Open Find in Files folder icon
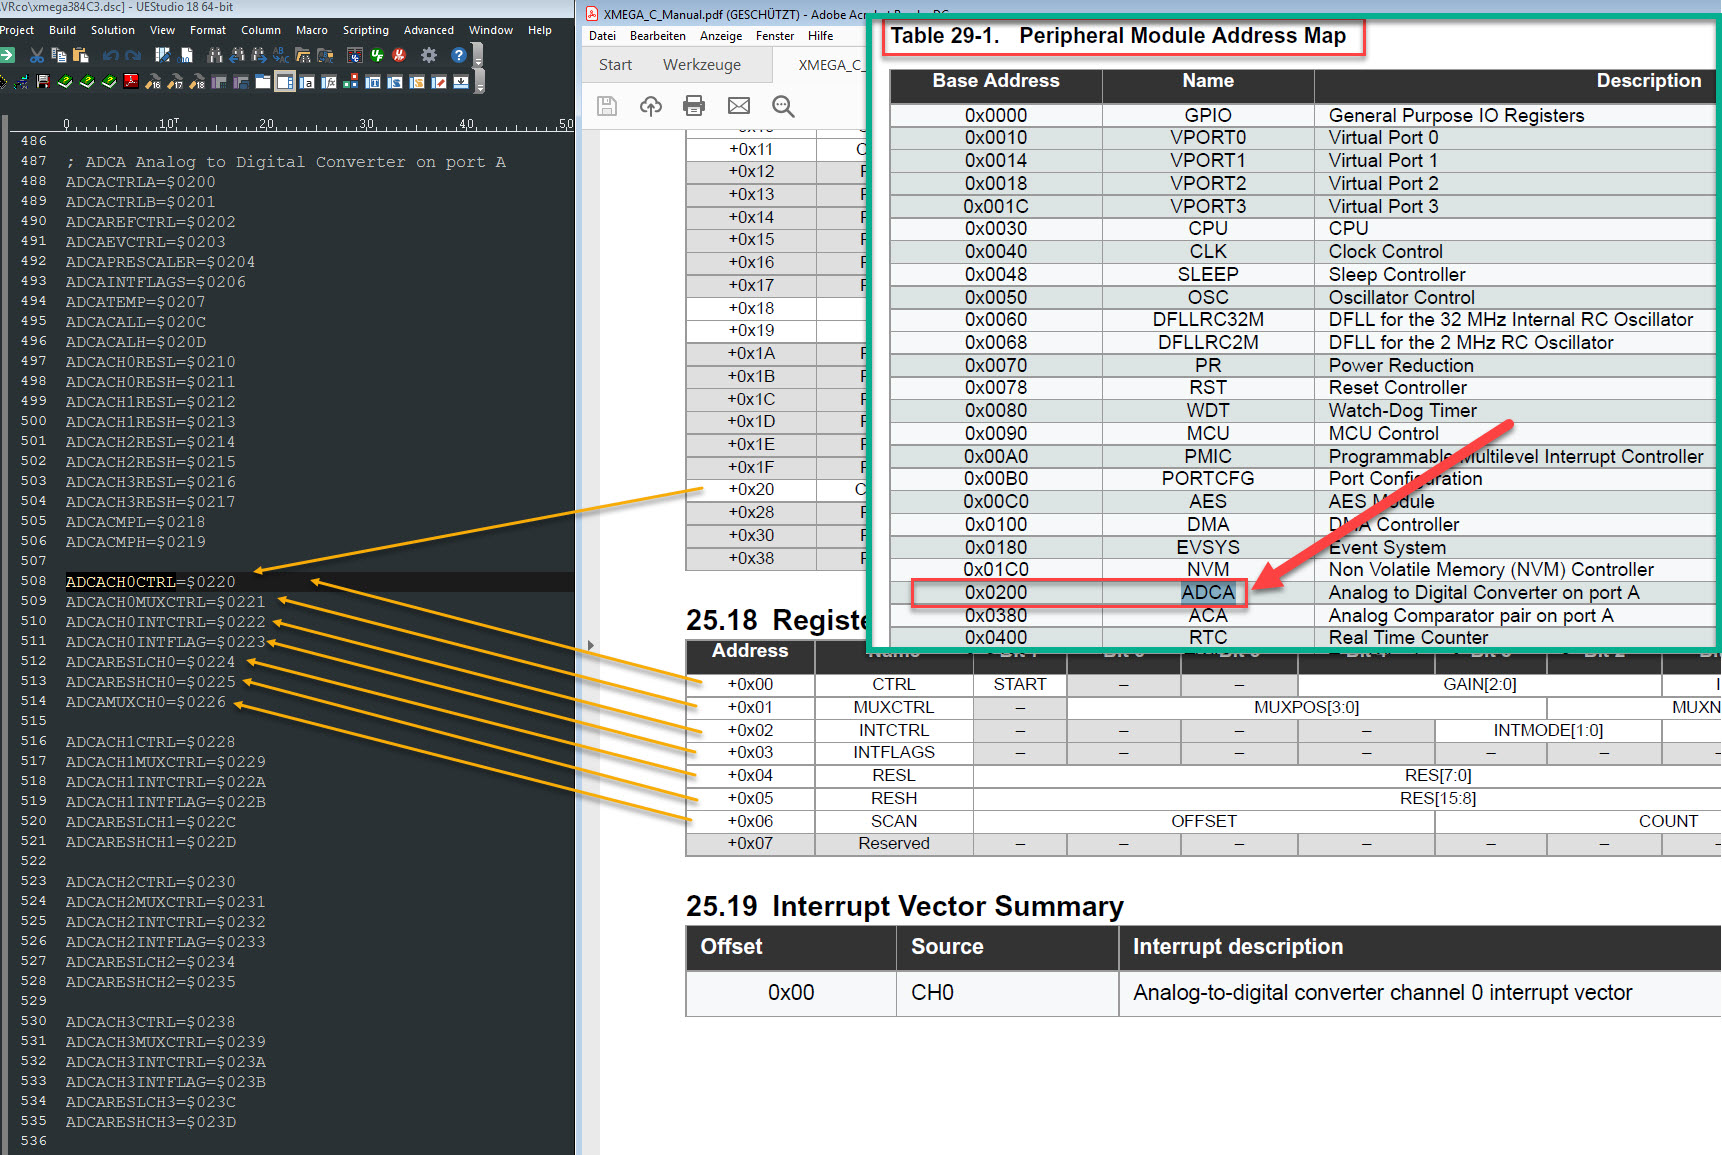 click(303, 55)
